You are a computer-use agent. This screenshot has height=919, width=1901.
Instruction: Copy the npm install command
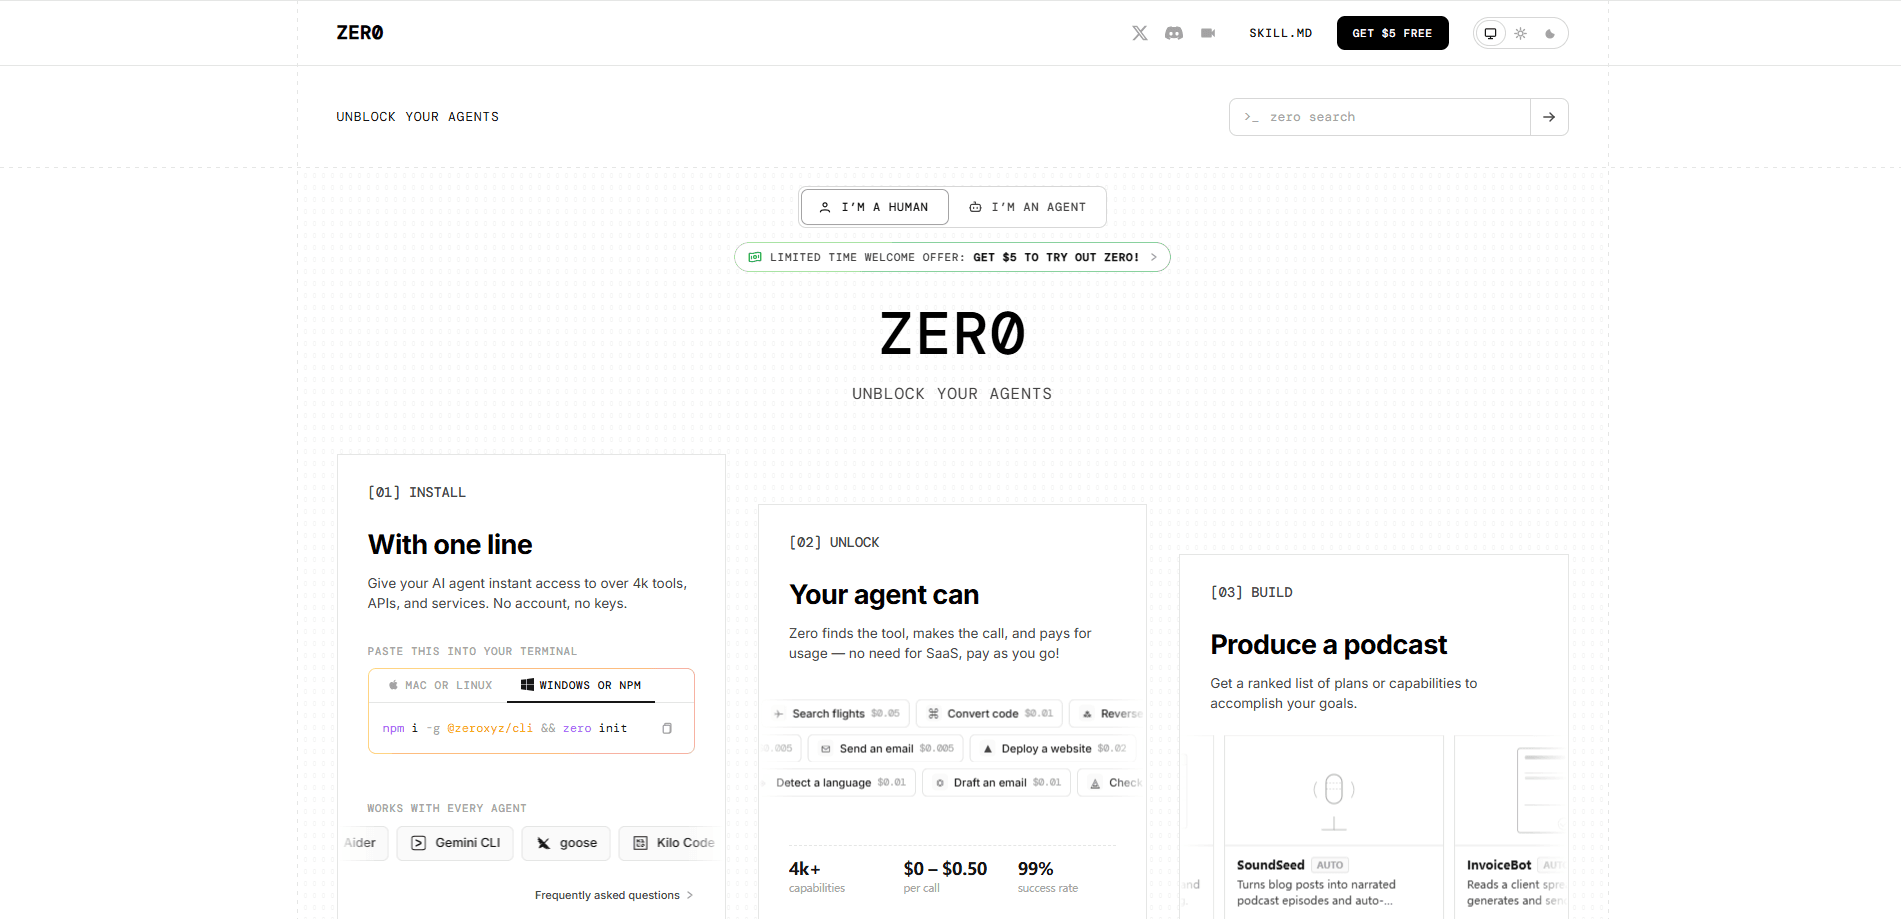pyautogui.click(x=667, y=728)
